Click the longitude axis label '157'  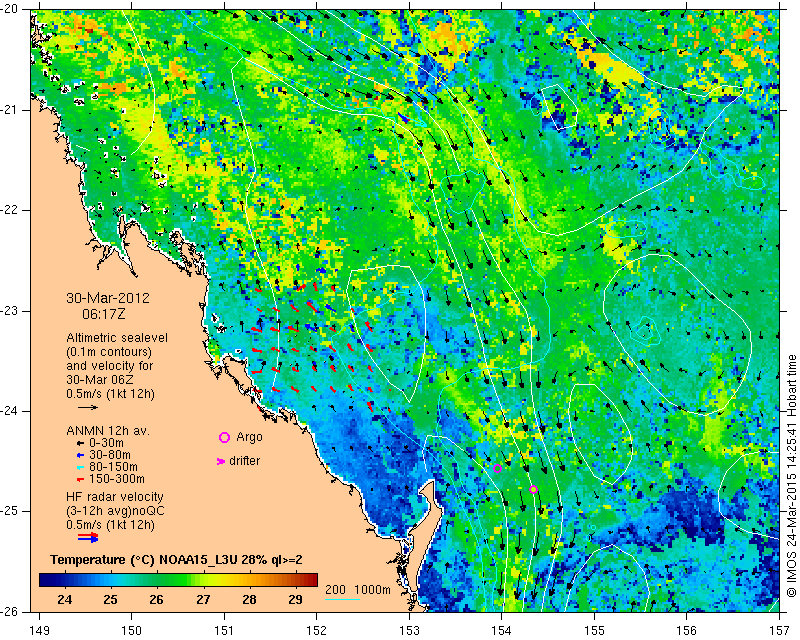coord(780,630)
